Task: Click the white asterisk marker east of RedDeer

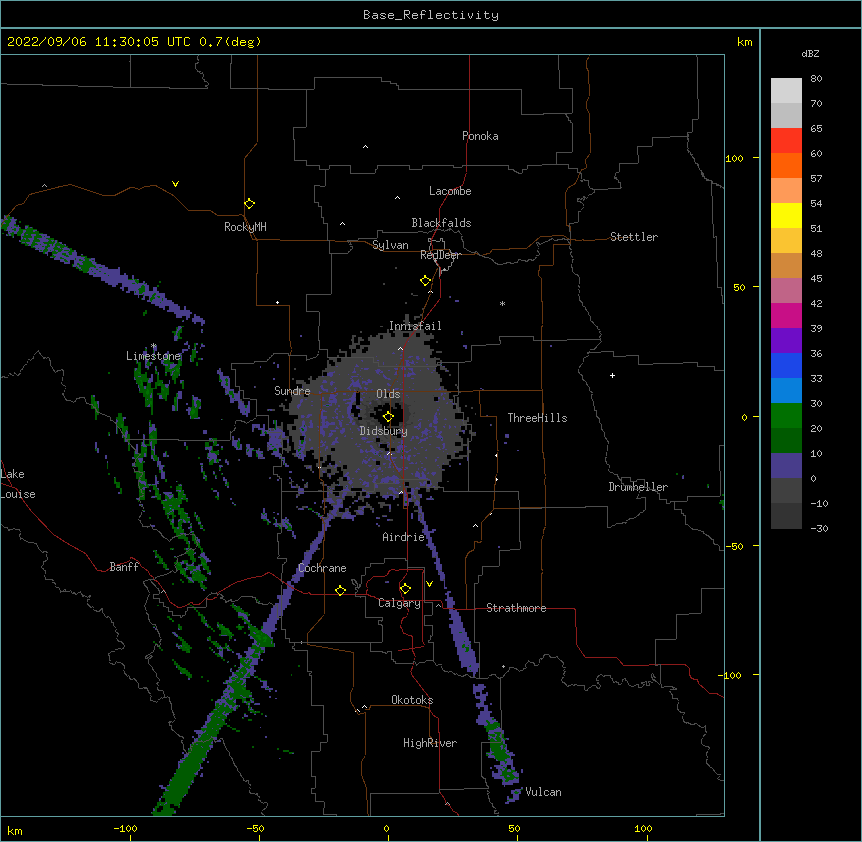Action: click(x=502, y=303)
